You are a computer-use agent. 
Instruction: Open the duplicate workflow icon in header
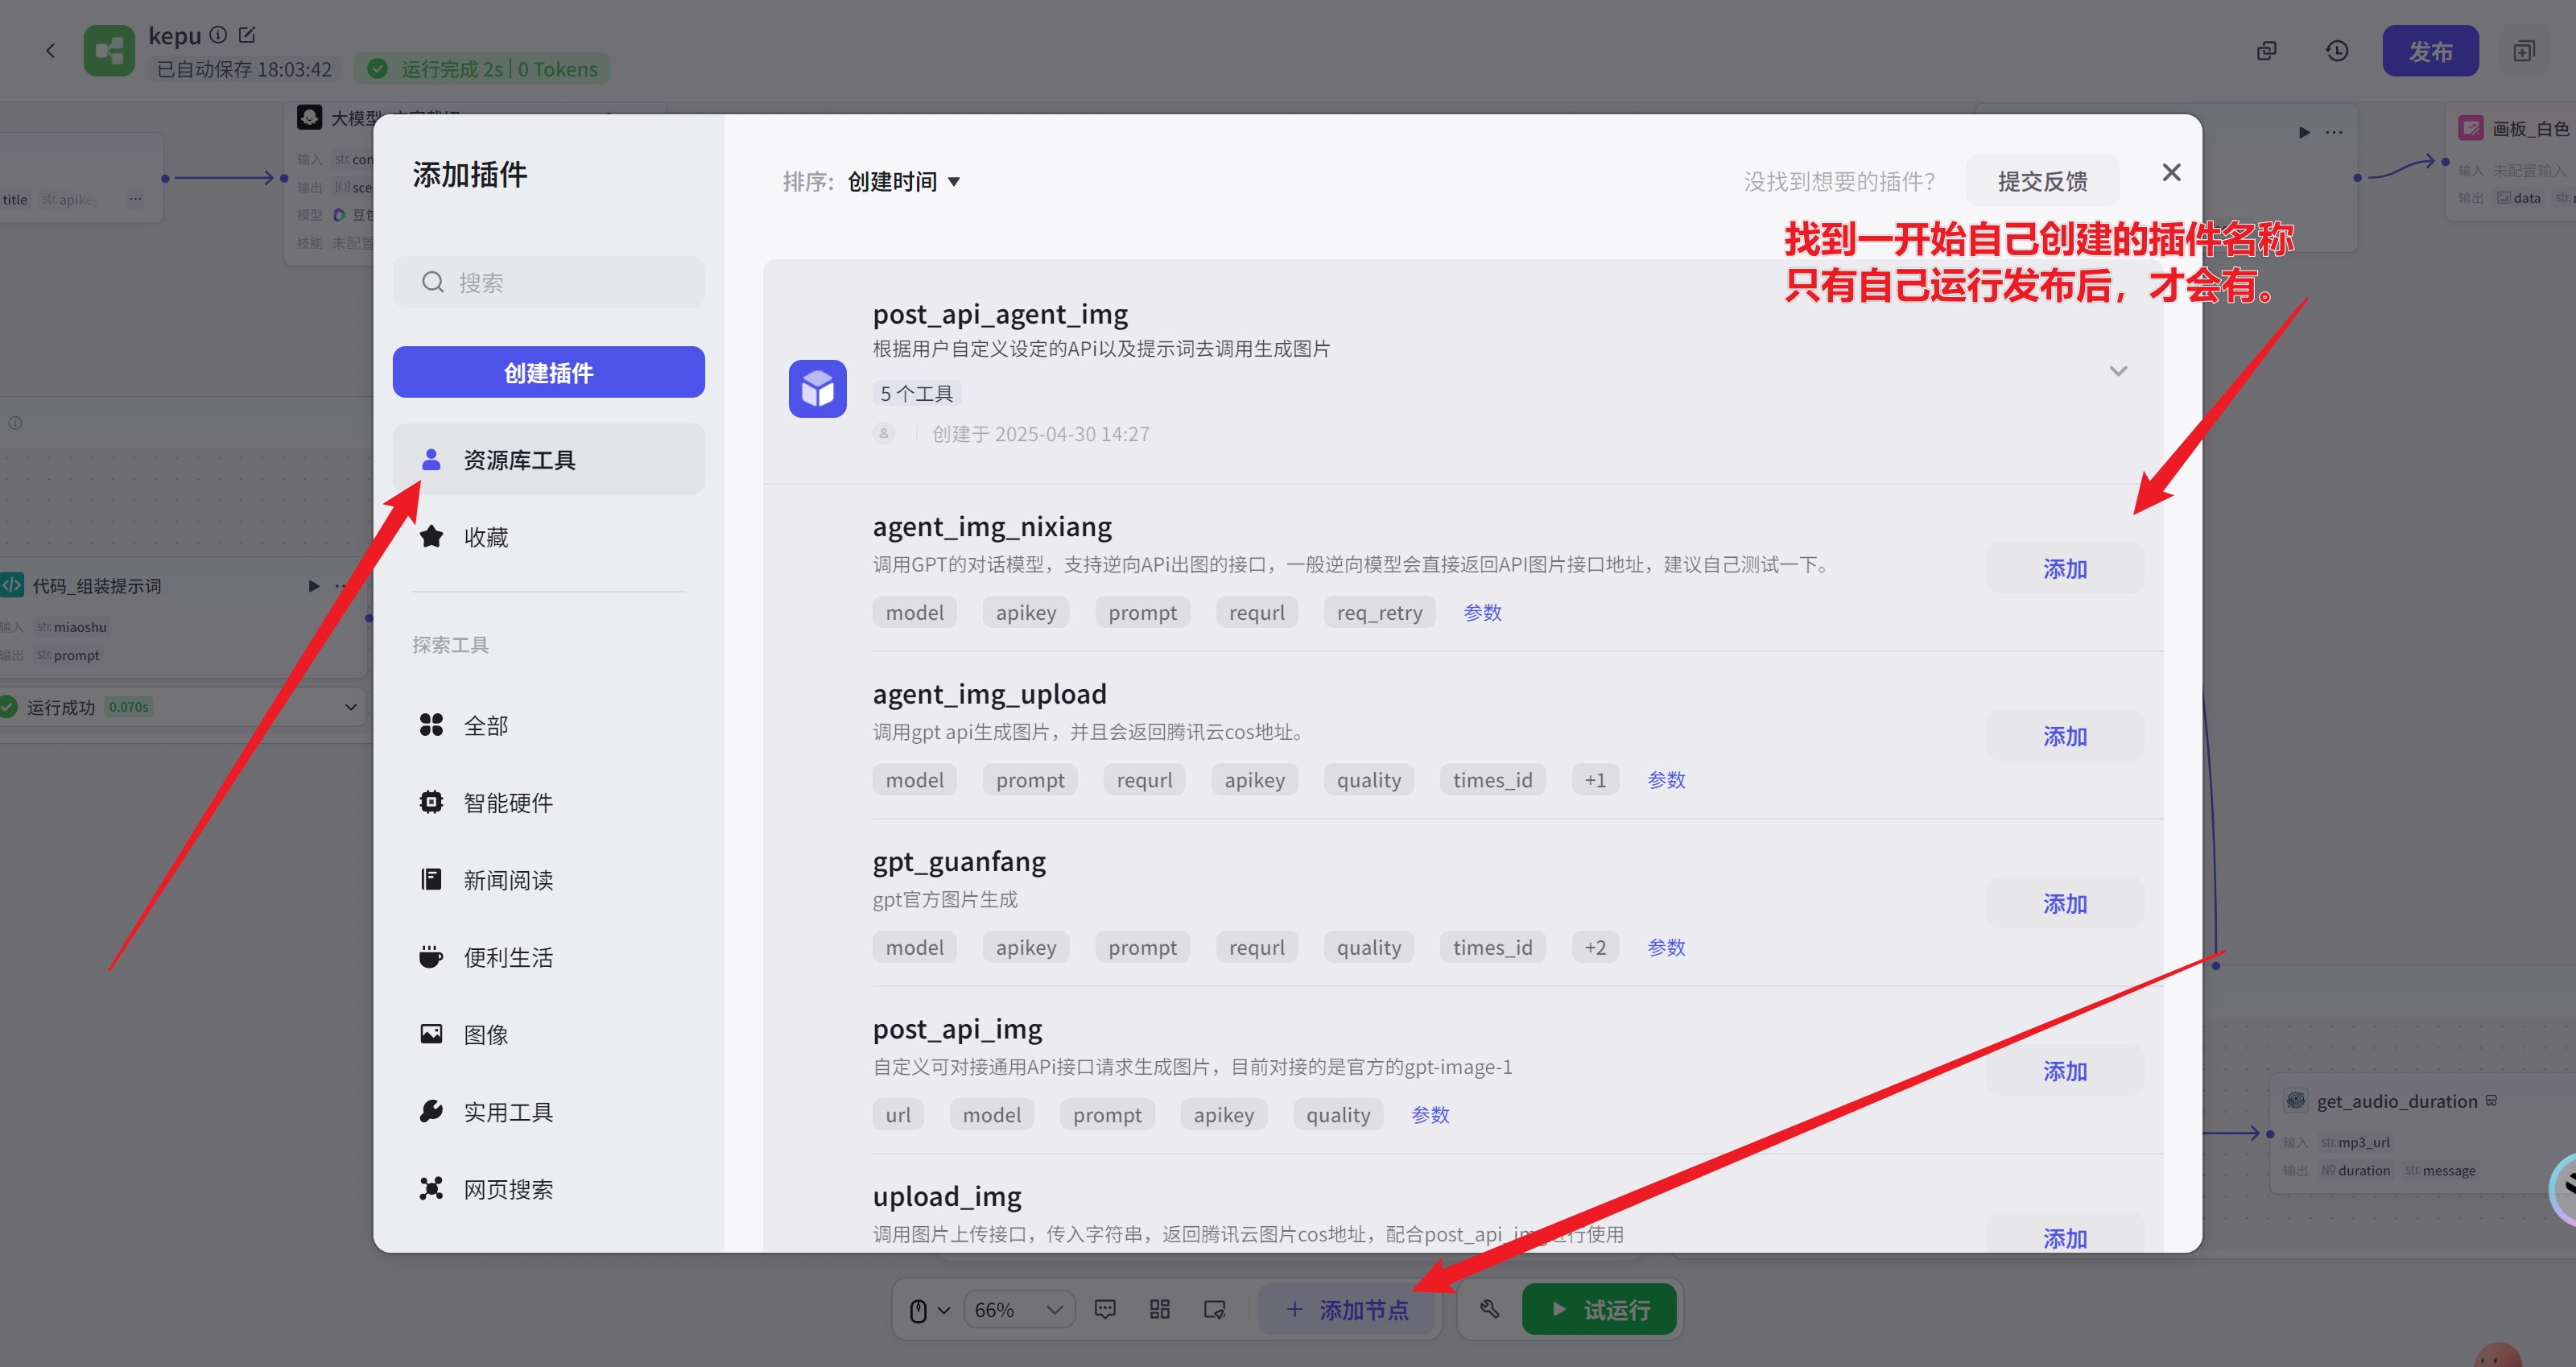(x=2266, y=51)
